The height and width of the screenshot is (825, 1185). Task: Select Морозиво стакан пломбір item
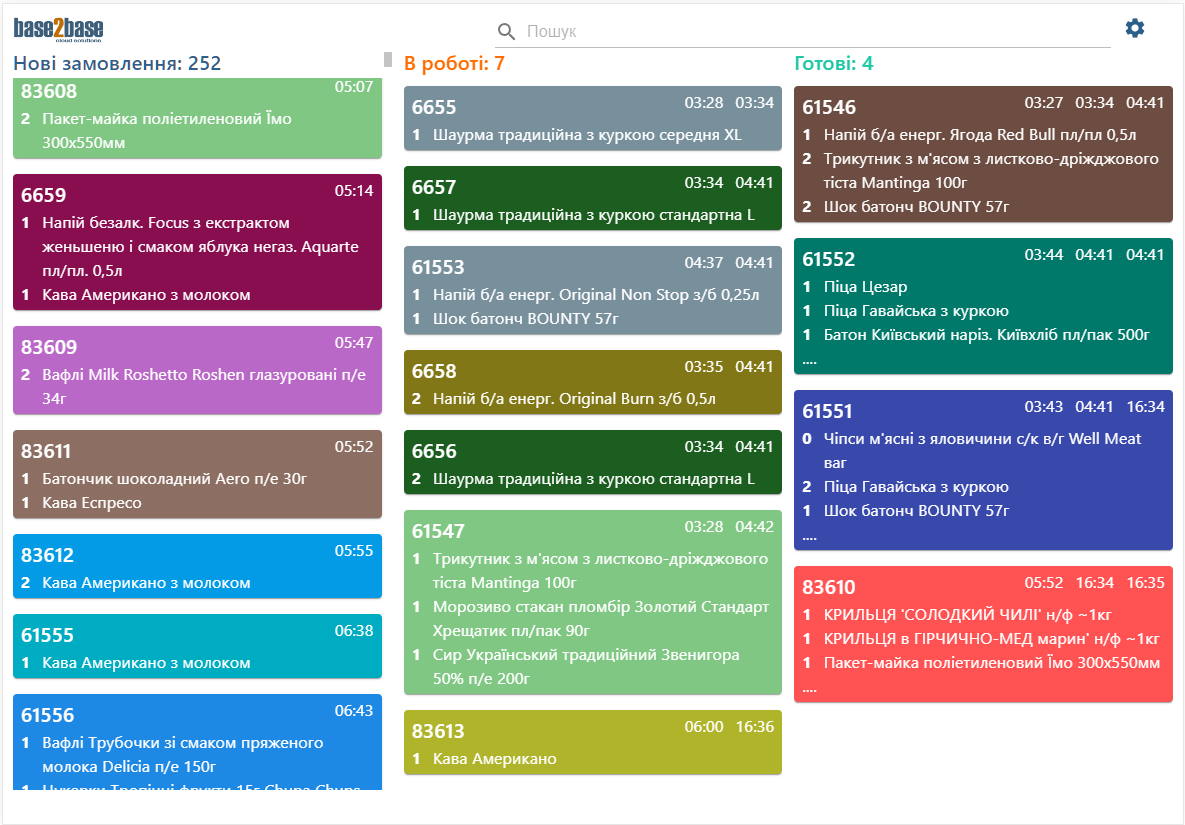pos(601,619)
